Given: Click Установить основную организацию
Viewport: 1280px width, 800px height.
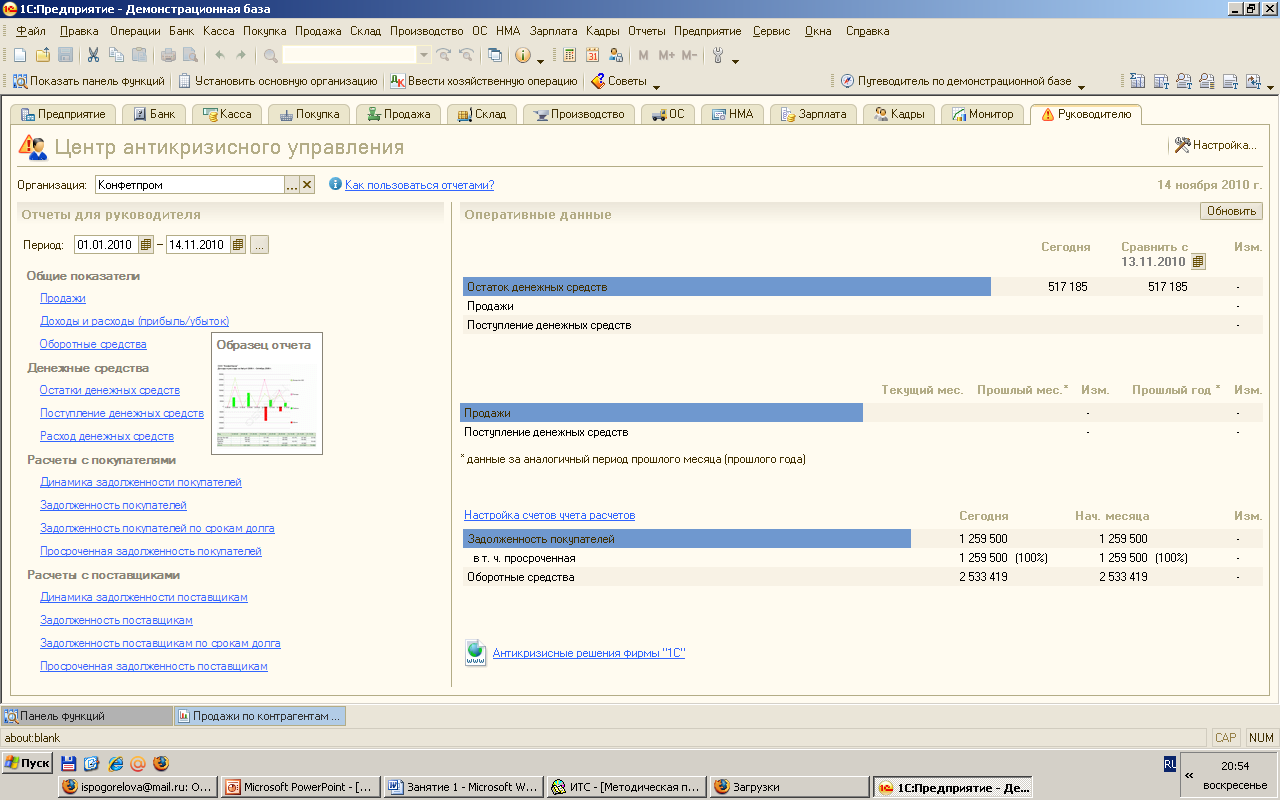Looking at the screenshot, I should [x=277, y=81].
